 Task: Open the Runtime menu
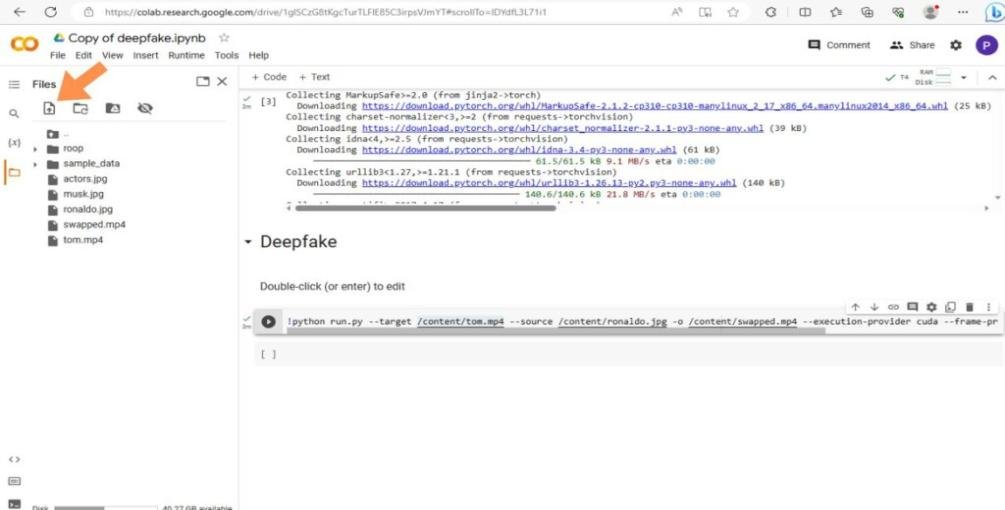pos(186,55)
